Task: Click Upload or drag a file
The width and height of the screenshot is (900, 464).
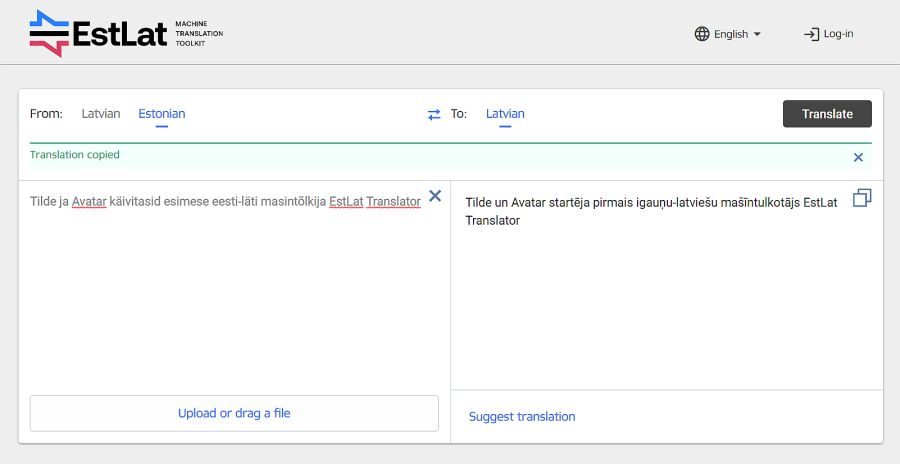Action: pos(234,413)
